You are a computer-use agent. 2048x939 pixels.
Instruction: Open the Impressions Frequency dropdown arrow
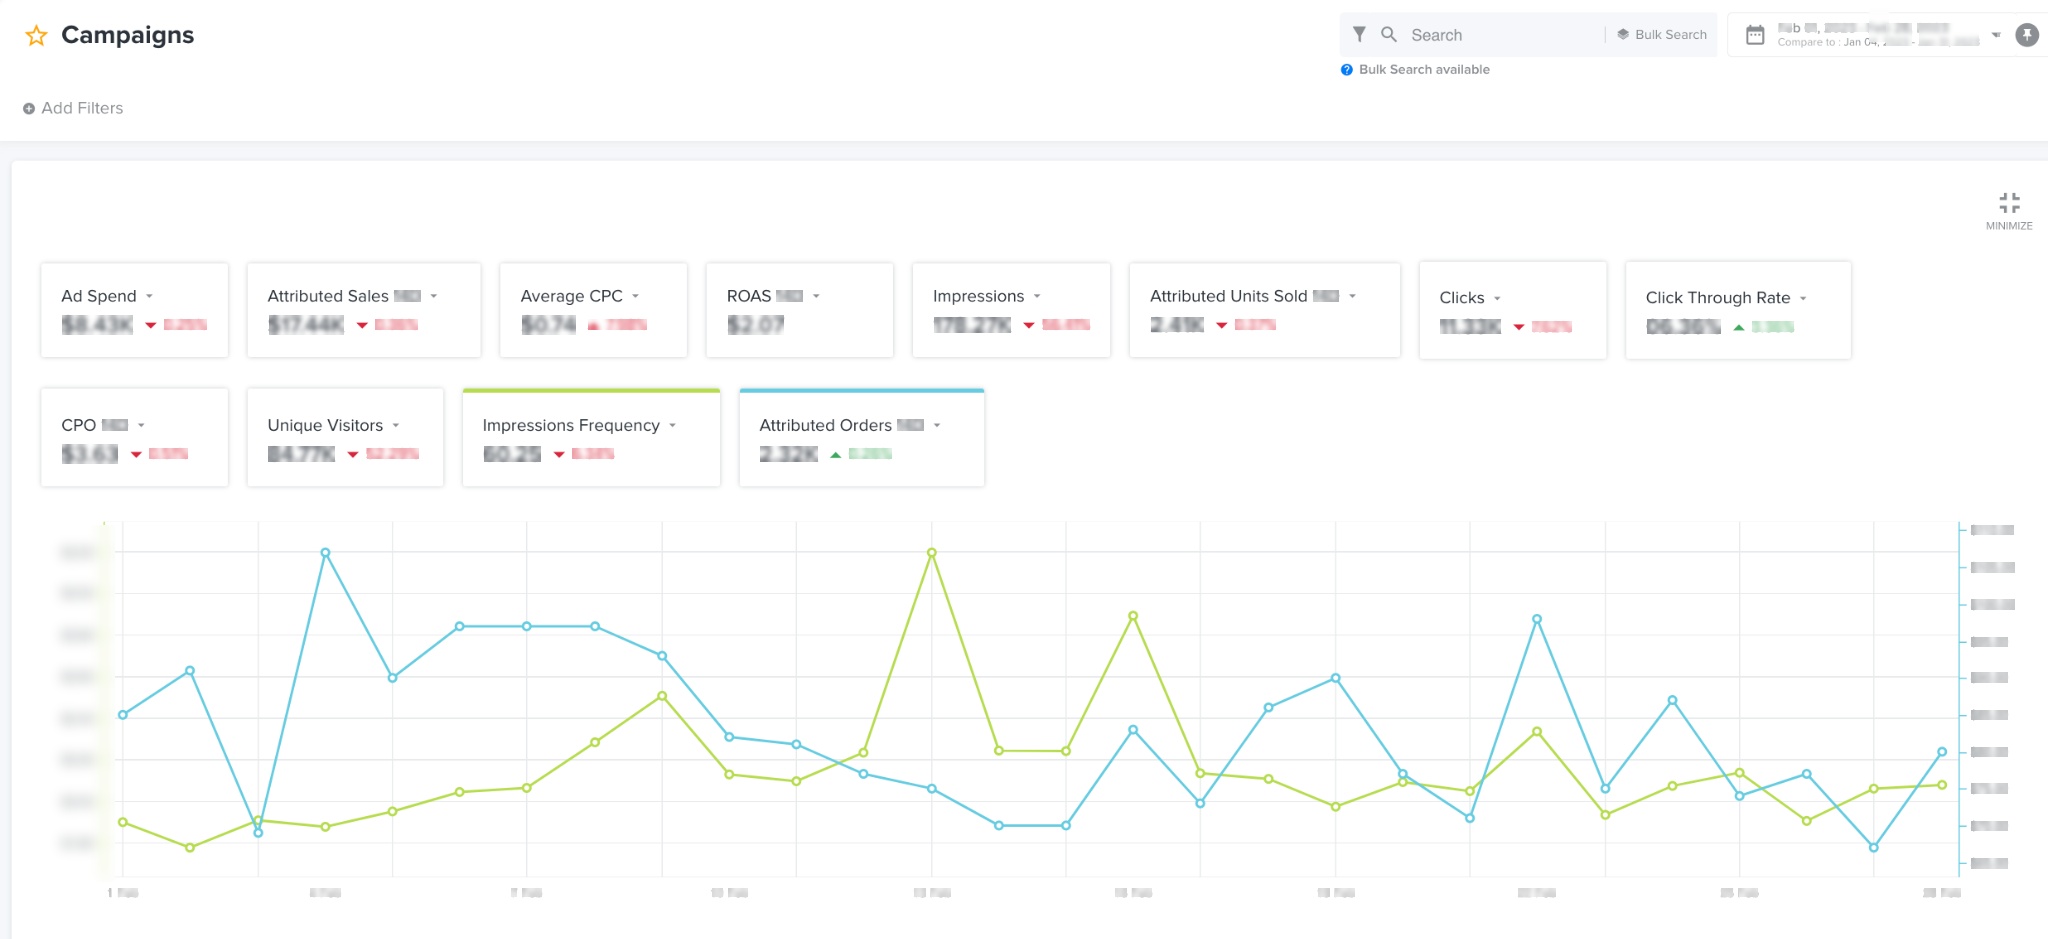coord(673,425)
